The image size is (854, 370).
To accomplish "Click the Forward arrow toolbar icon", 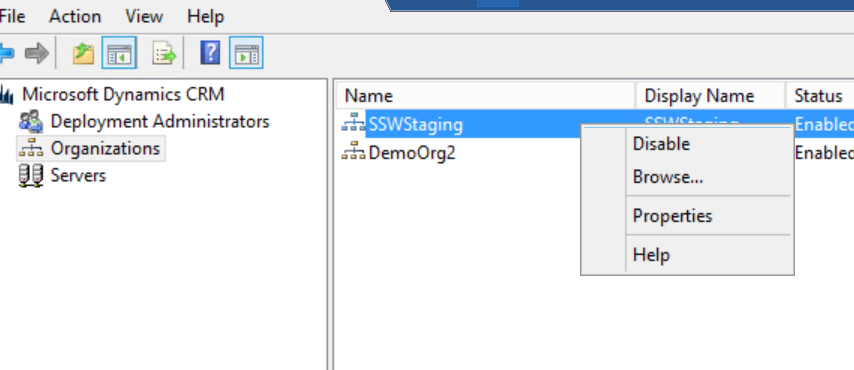I will 36,53.
